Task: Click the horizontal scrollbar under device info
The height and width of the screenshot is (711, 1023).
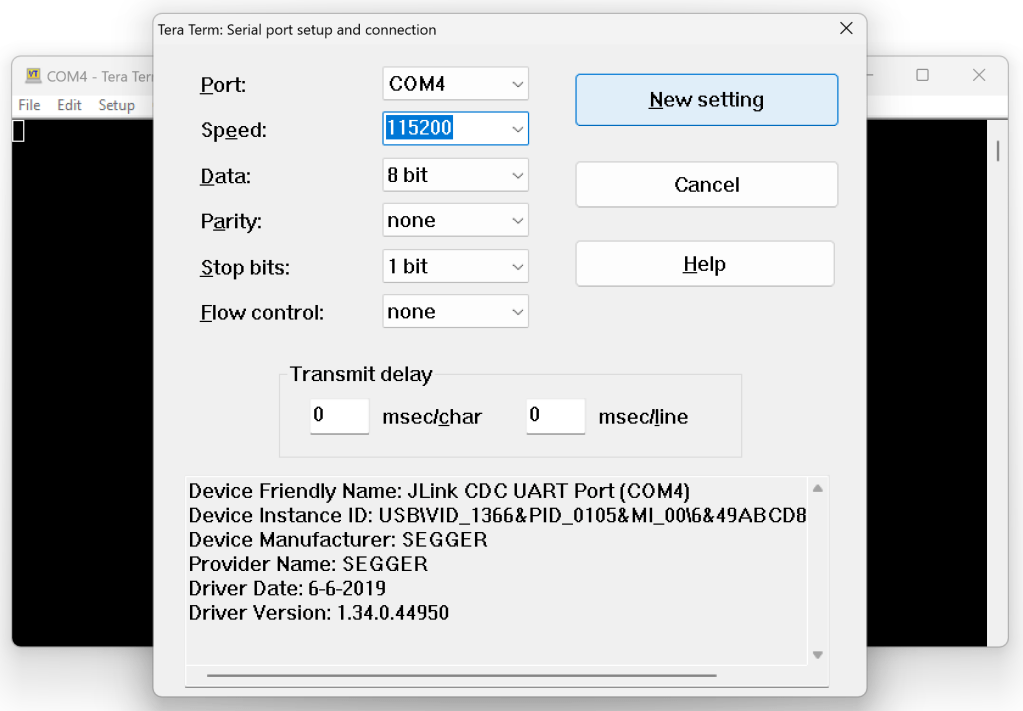Action: (461, 676)
